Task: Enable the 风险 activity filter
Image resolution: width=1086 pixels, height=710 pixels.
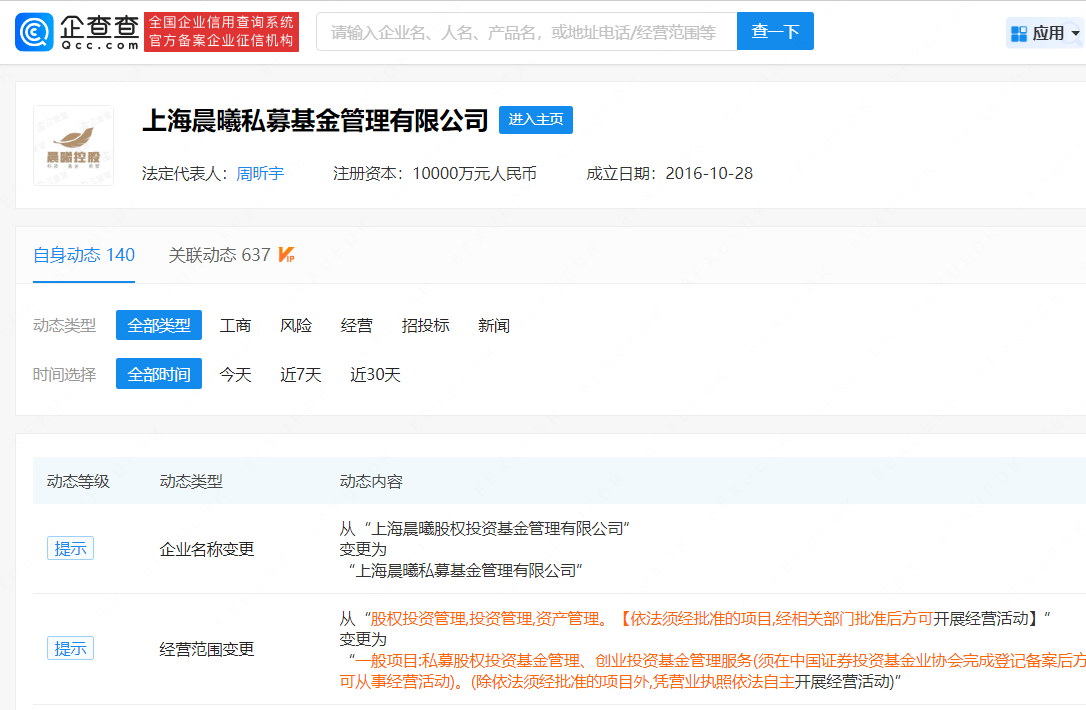Action: (296, 324)
